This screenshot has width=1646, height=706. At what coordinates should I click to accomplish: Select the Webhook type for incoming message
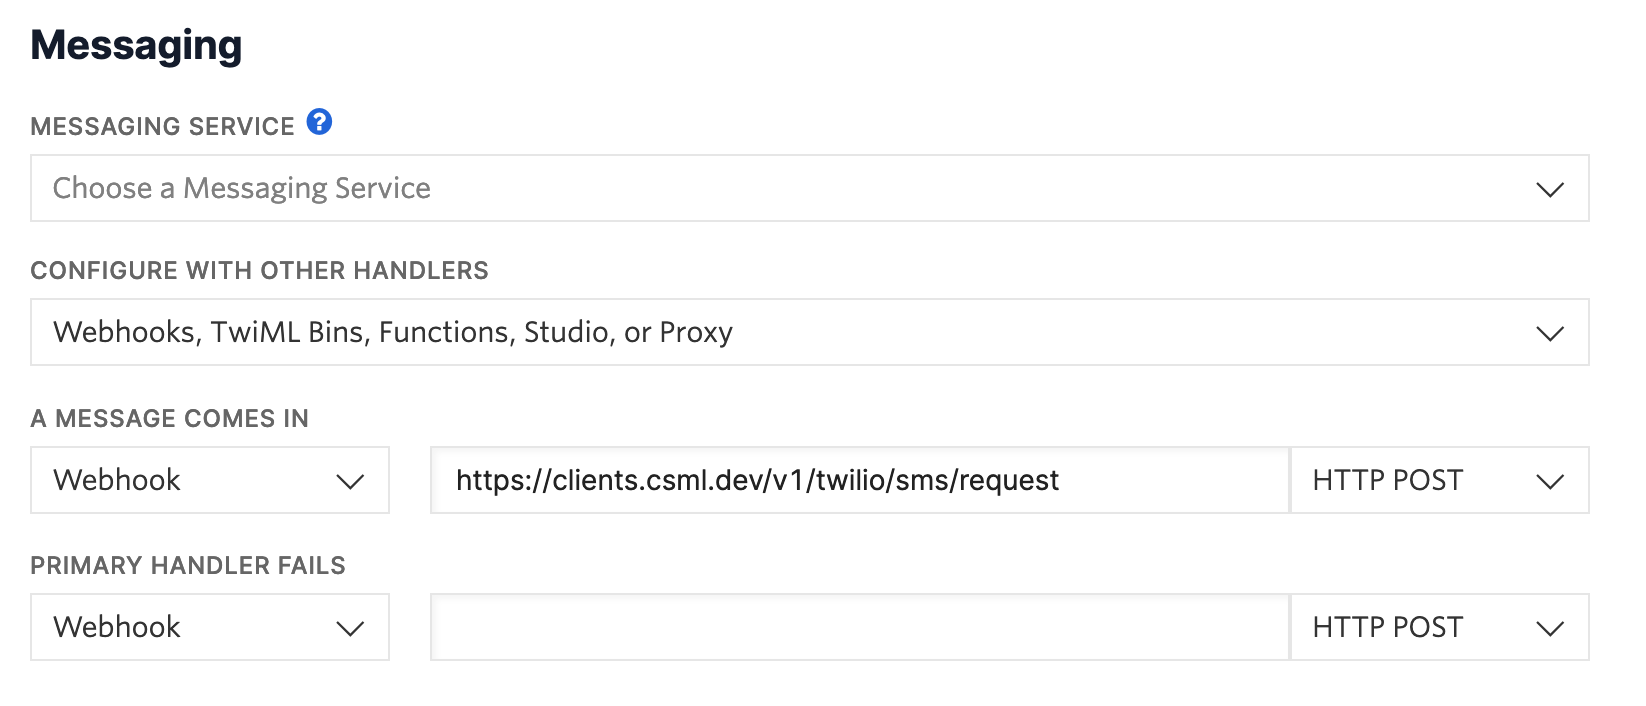210,480
